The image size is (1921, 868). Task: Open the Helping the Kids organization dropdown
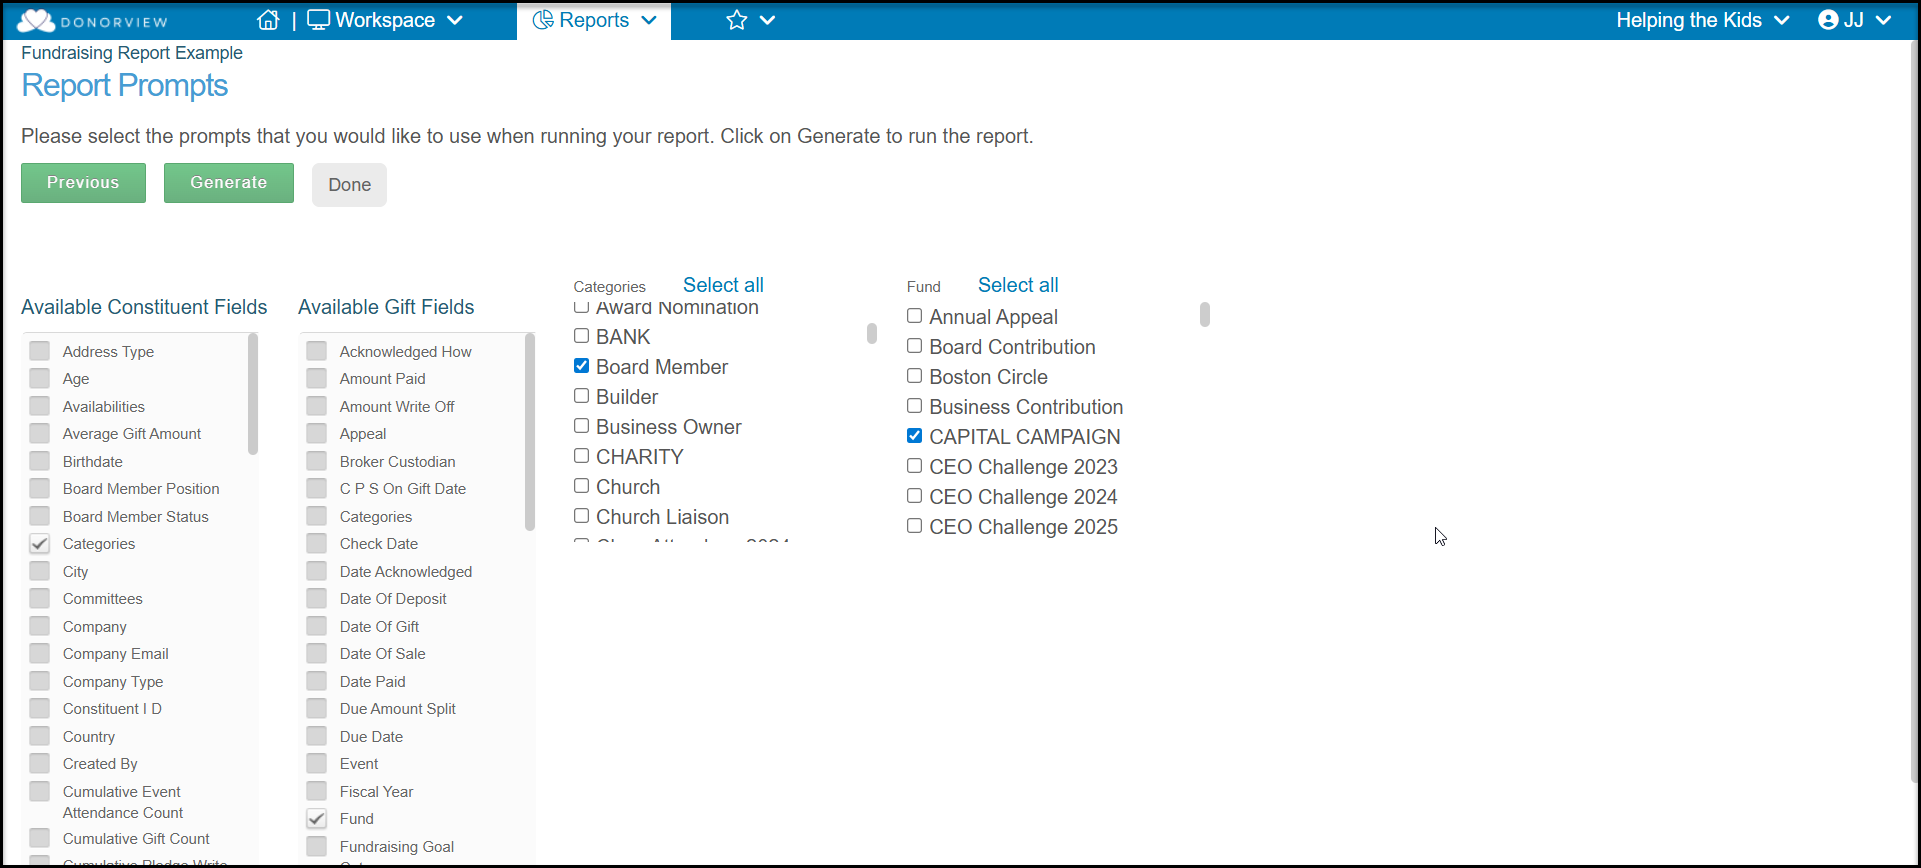point(1702,20)
